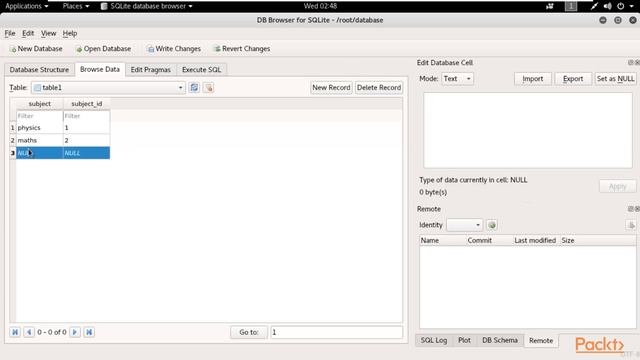Refresh table data with the refresh icon
The width and height of the screenshot is (640, 360).
194,87
